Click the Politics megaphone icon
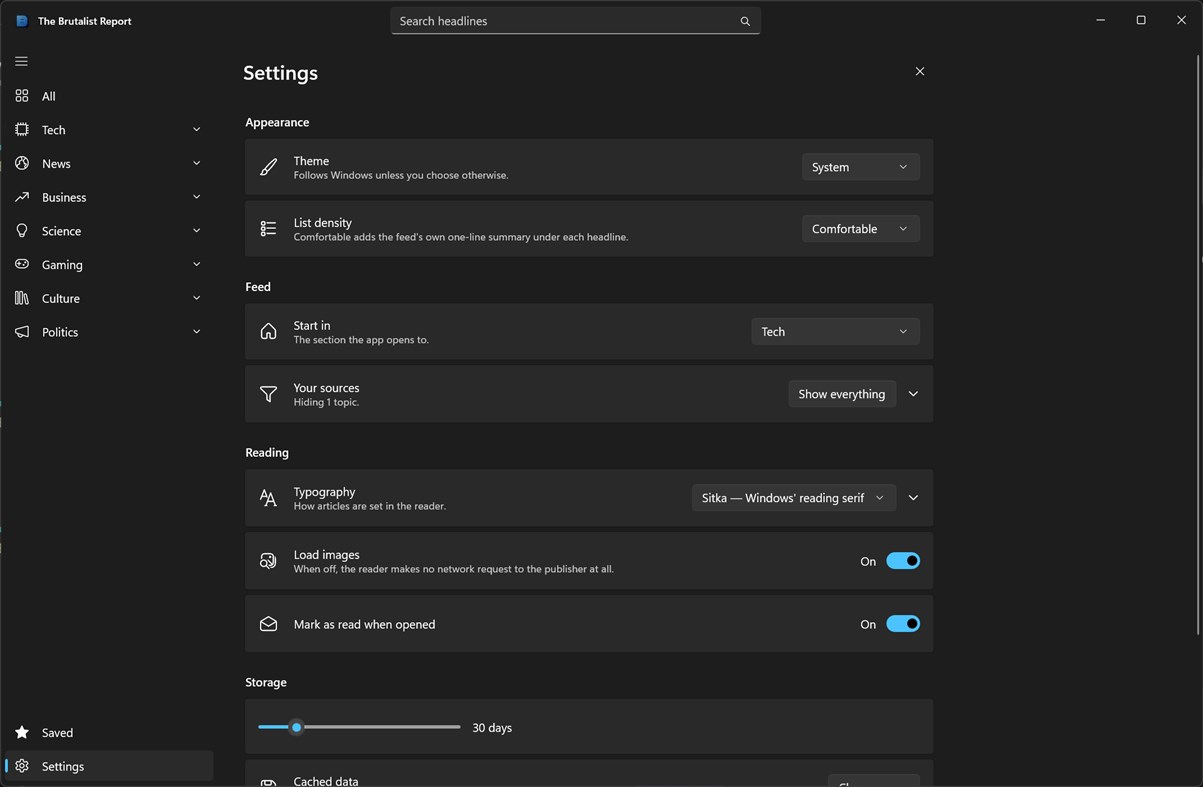 point(22,332)
